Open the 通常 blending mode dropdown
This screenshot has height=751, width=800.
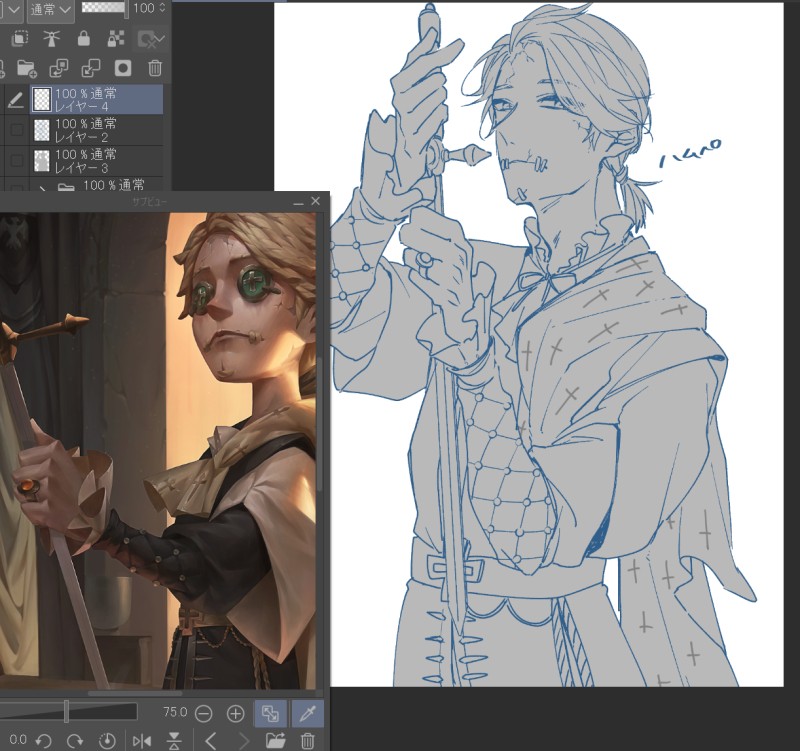pos(50,9)
